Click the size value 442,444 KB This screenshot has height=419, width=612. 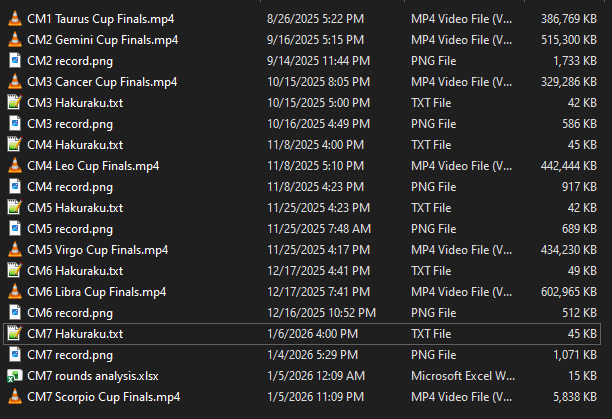tap(569, 166)
